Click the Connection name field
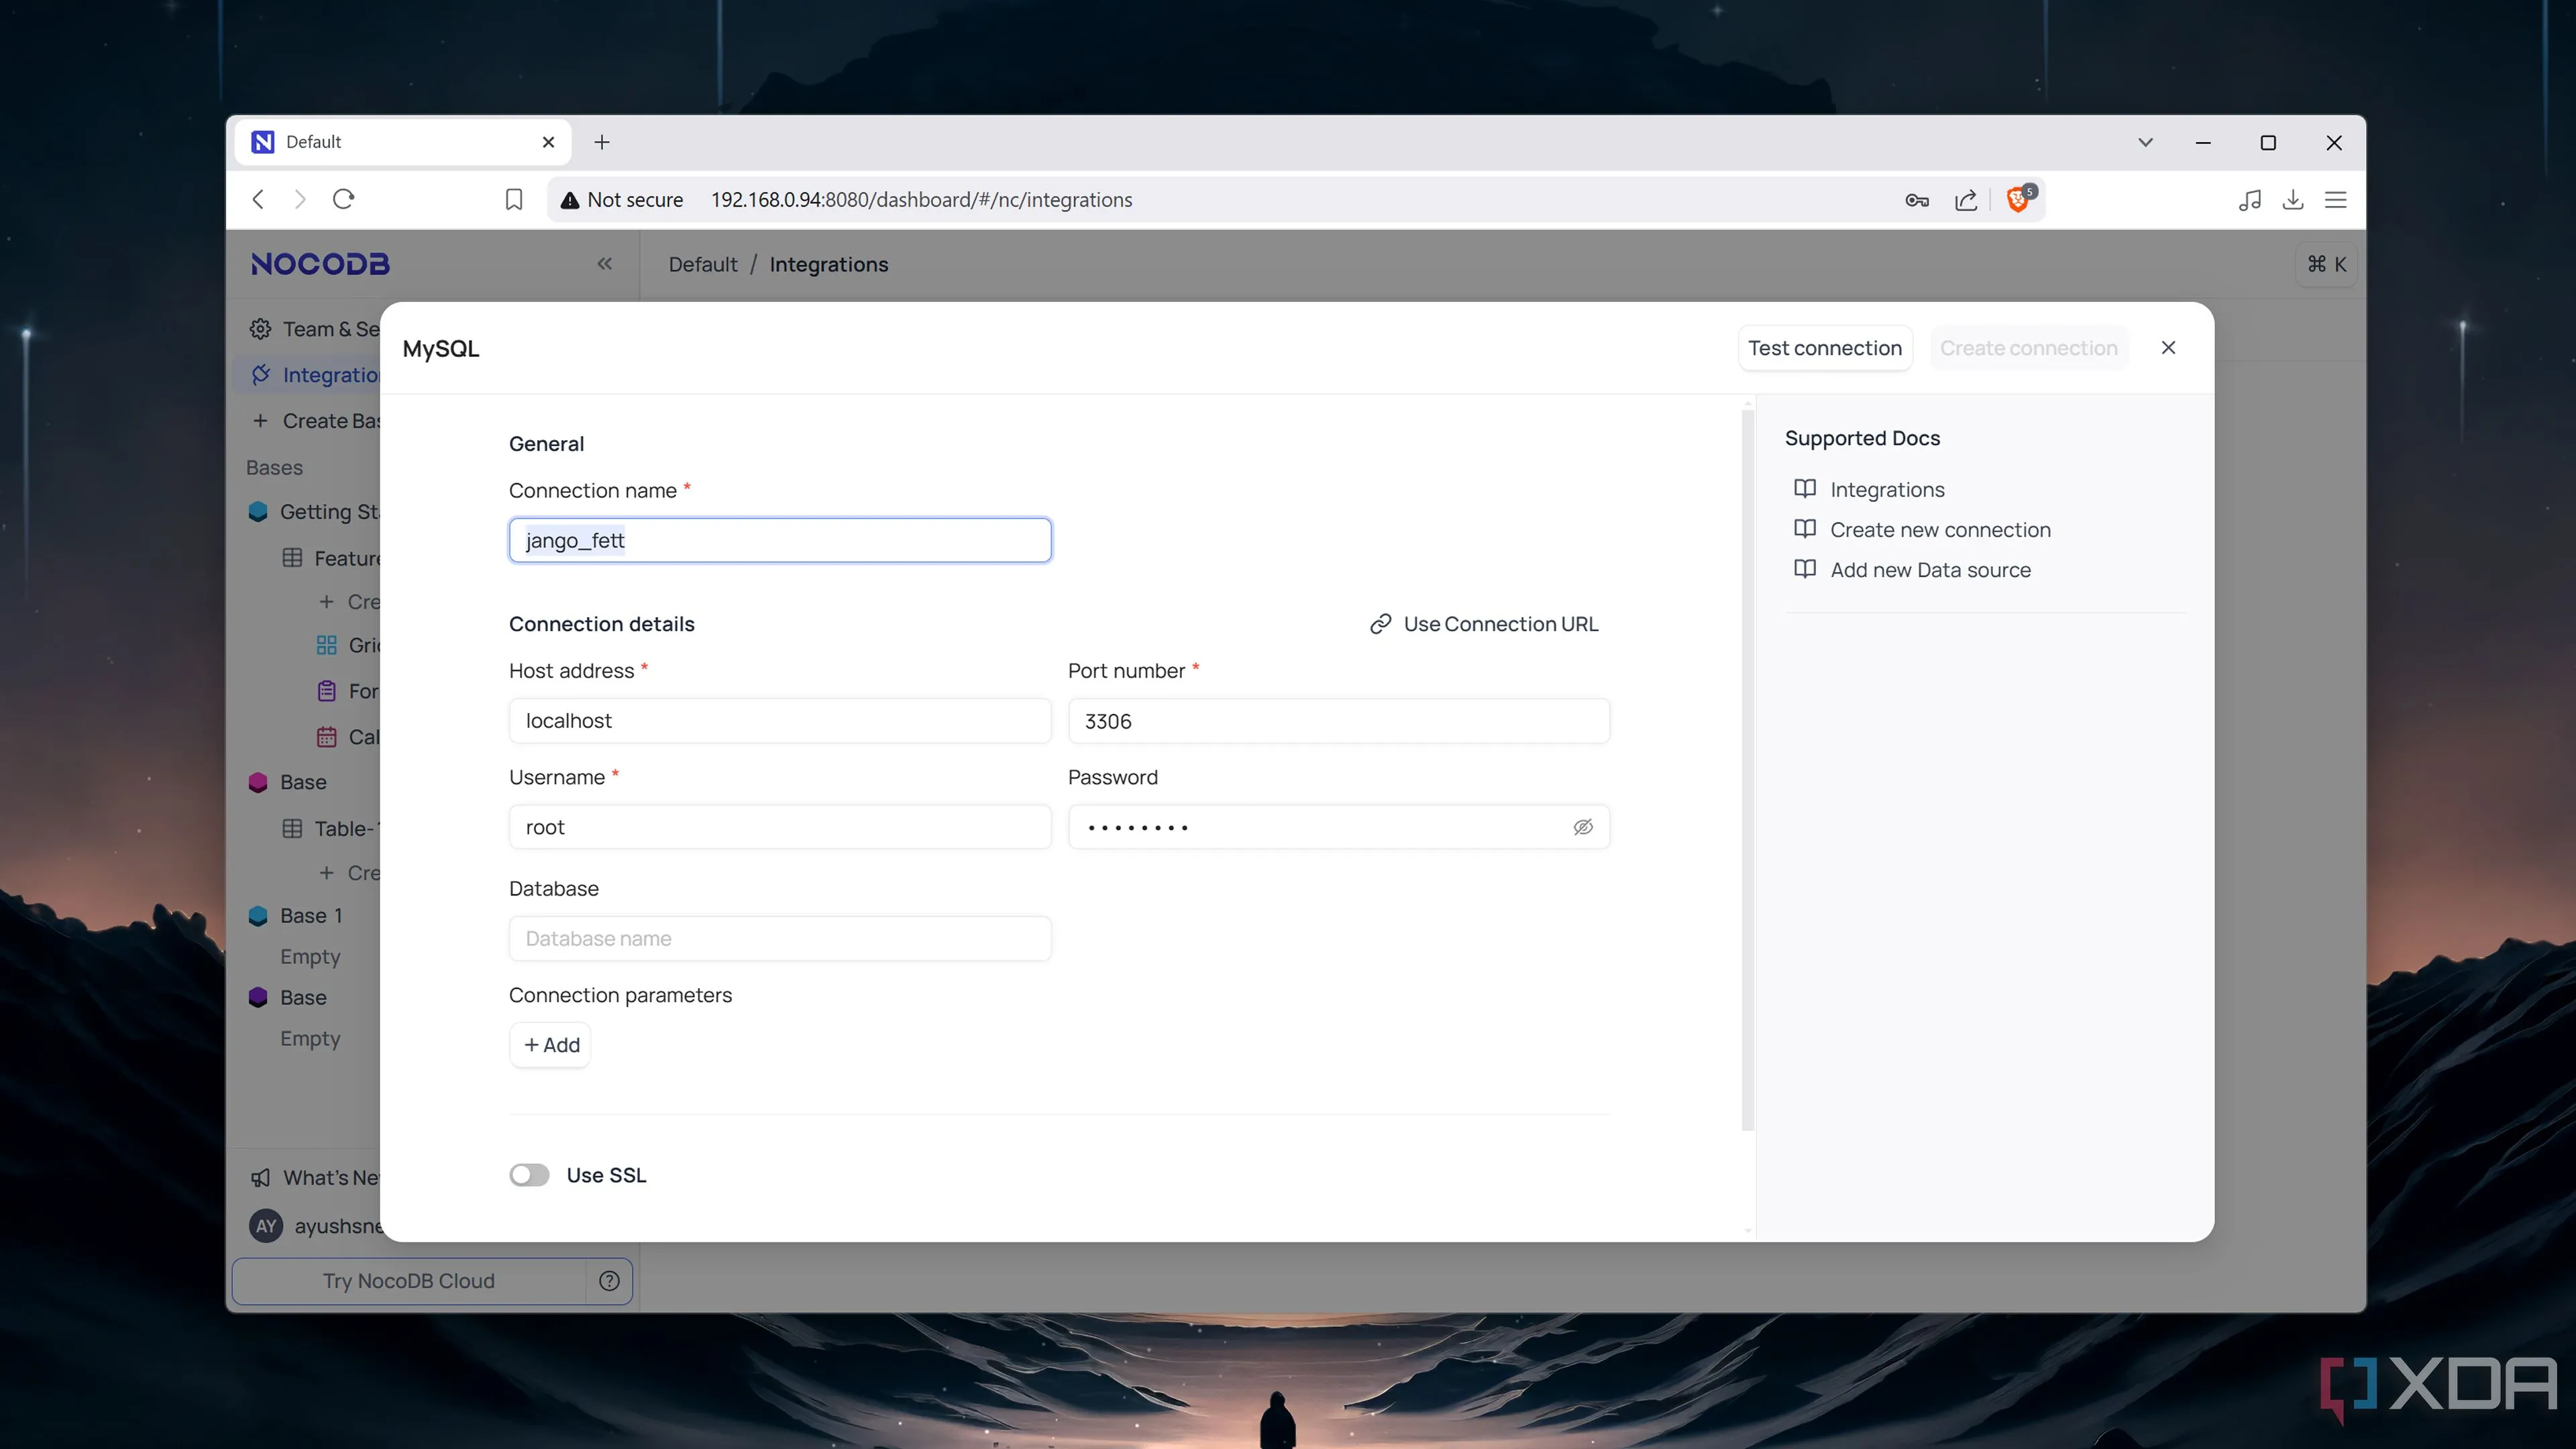Viewport: 2576px width, 1449px height. [780, 541]
